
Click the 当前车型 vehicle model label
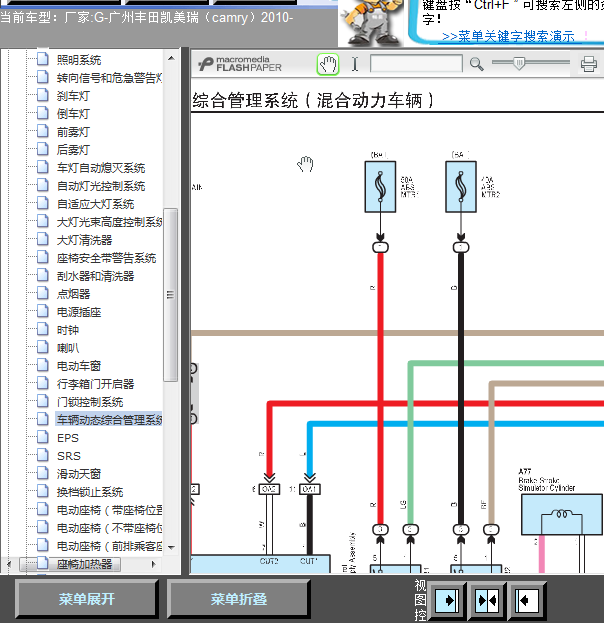pos(147,17)
